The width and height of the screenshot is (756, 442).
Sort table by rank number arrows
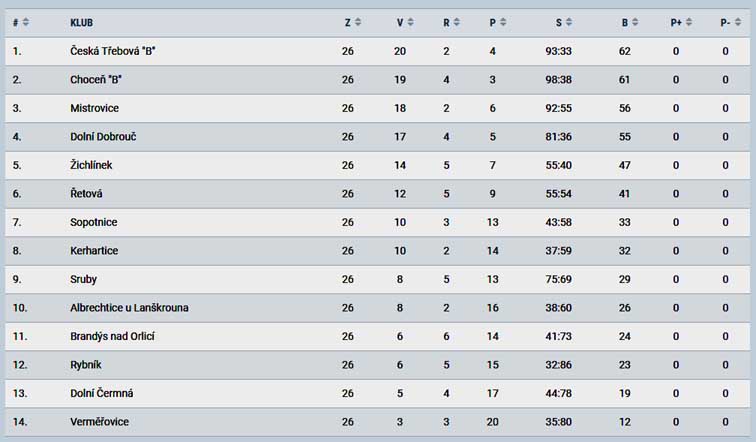26,22
